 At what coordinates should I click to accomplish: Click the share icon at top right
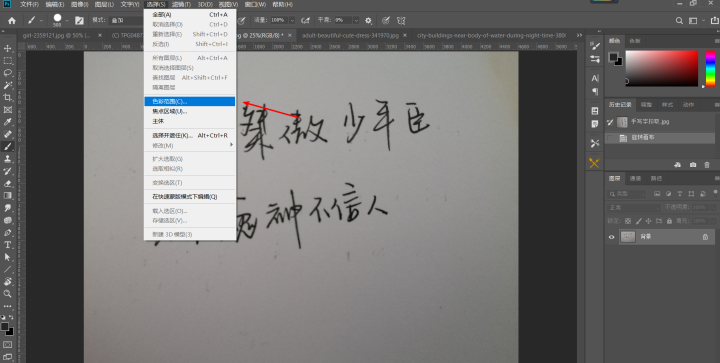tap(714, 20)
